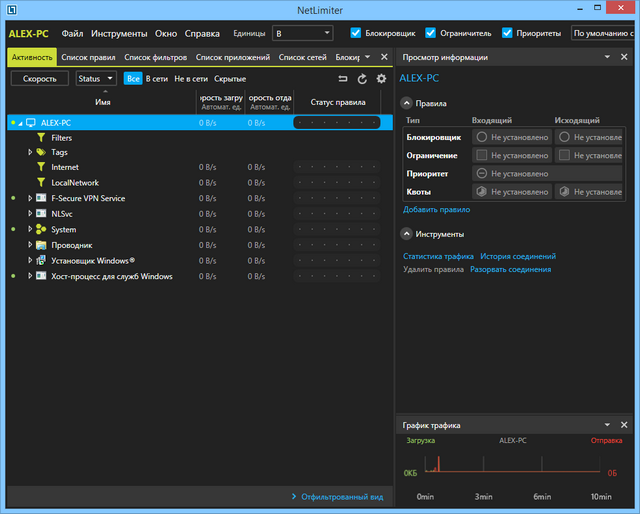Uncheck the Блокировщик checkbox
The image size is (640, 514).
click(356, 33)
